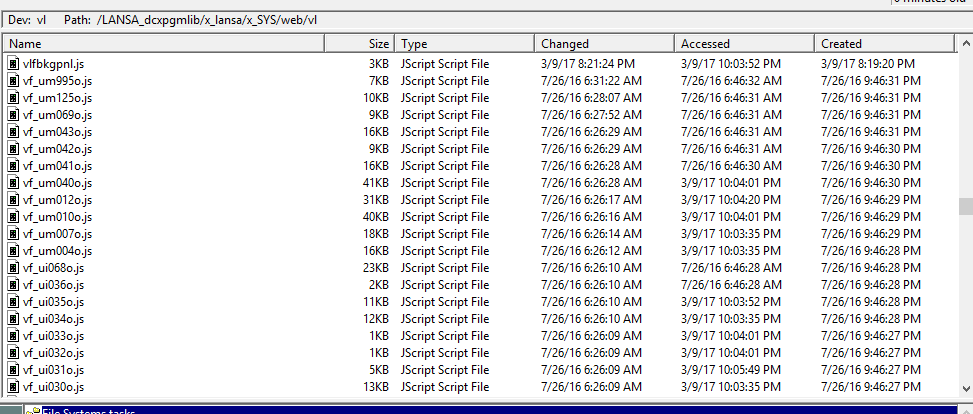Select file name vf_um007o.js
973x414 pixels.
coord(57,234)
